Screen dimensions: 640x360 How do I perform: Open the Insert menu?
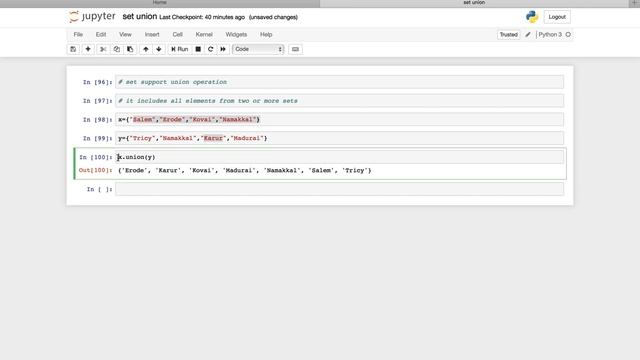point(152,35)
